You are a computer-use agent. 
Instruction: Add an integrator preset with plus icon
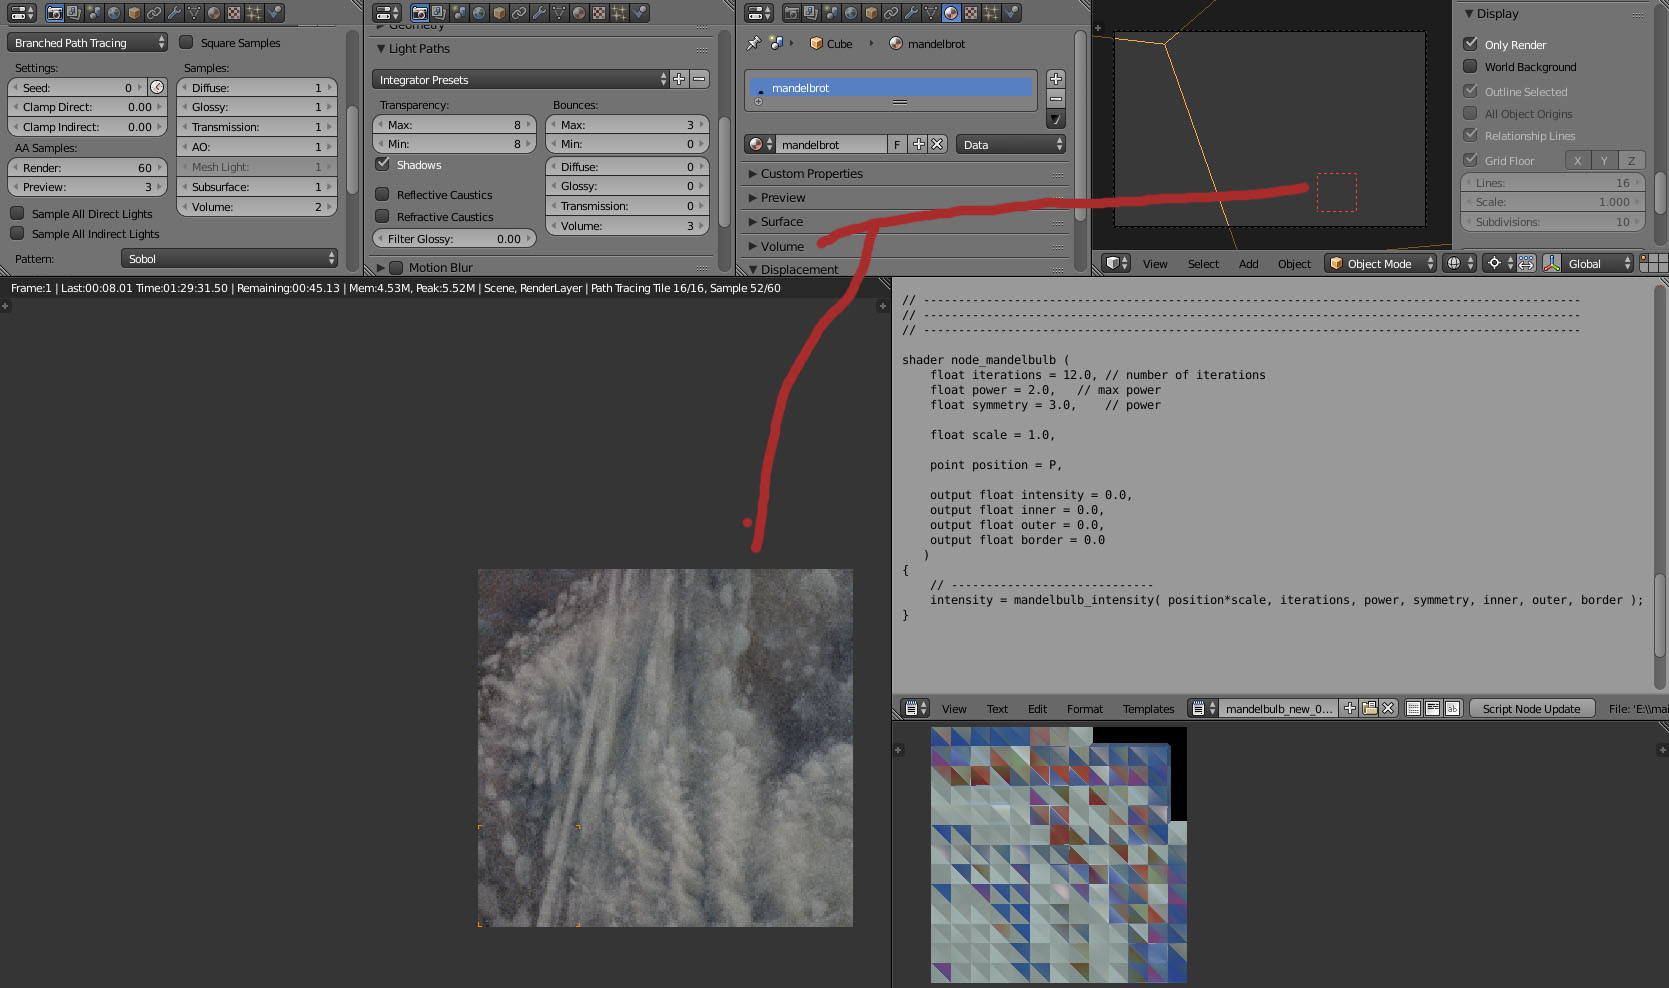pyautogui.click(x=679, y=79)
